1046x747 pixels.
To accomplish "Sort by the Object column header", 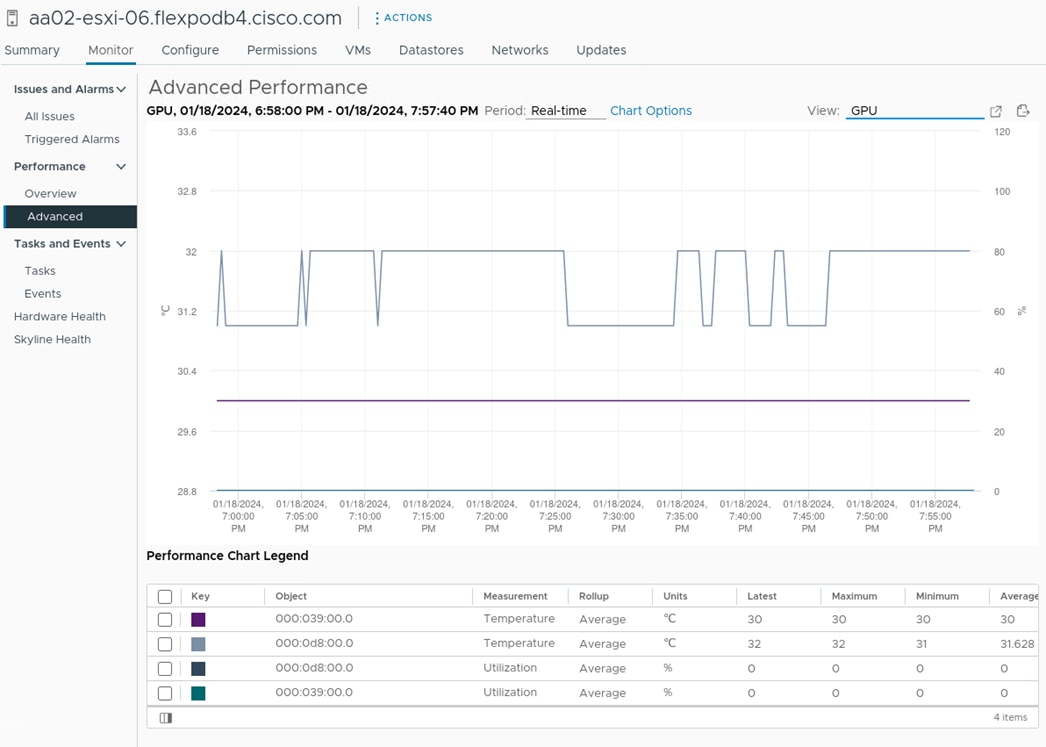I will [x=291, y=596].
